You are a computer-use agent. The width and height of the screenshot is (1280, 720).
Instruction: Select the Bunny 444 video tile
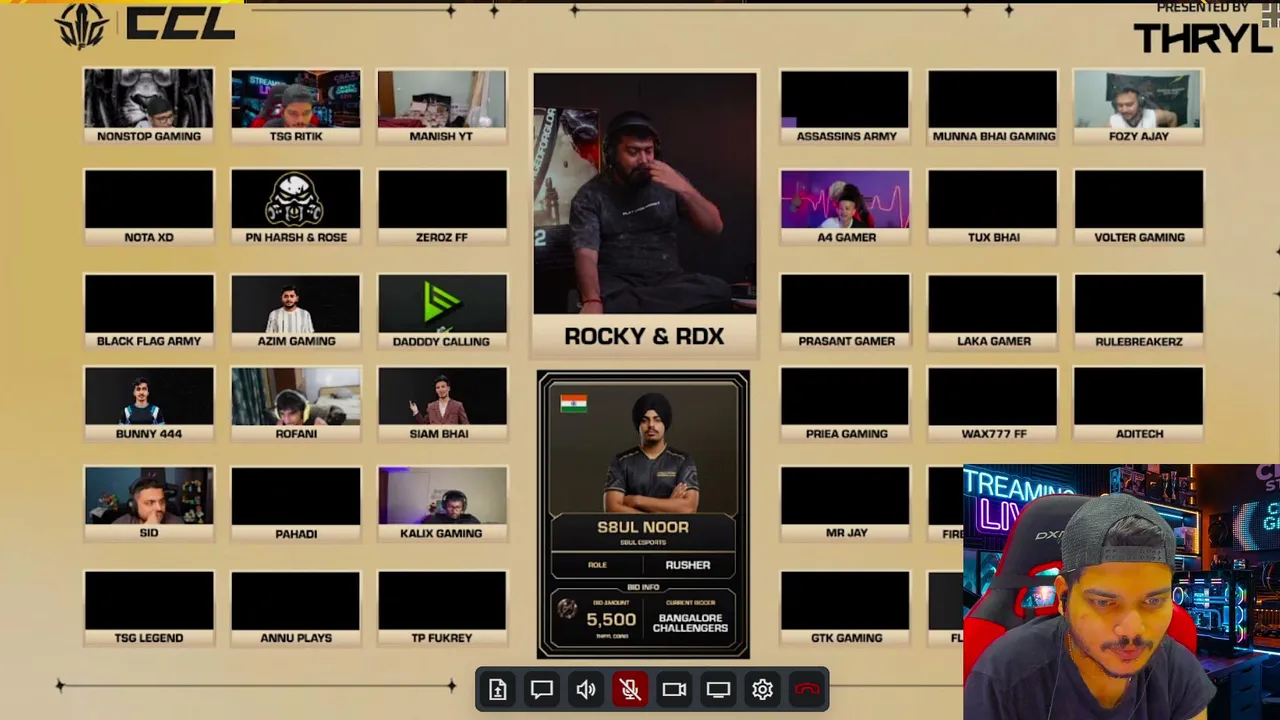point(149,404)
